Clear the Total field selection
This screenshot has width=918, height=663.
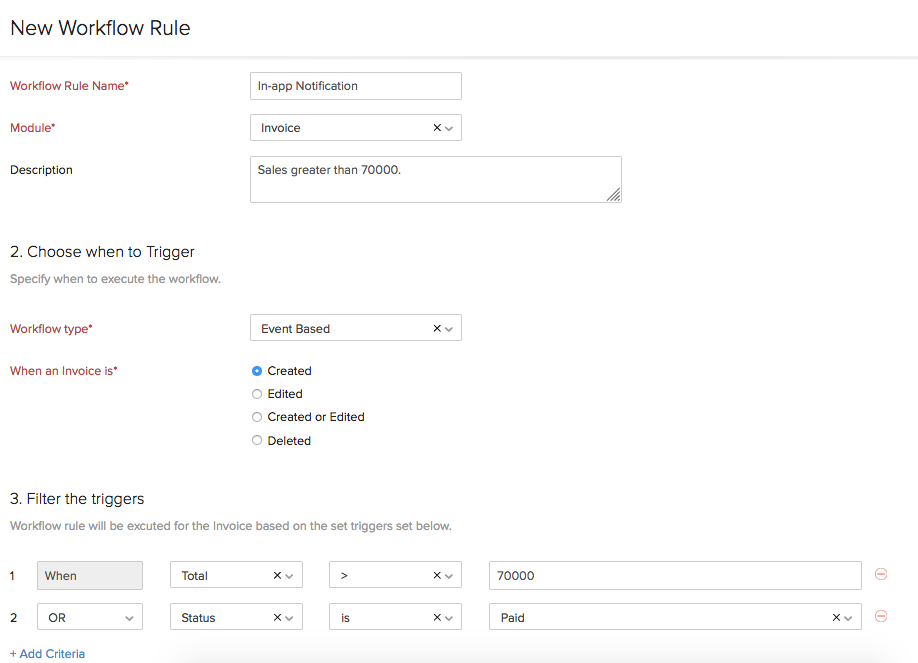[277, 576]
